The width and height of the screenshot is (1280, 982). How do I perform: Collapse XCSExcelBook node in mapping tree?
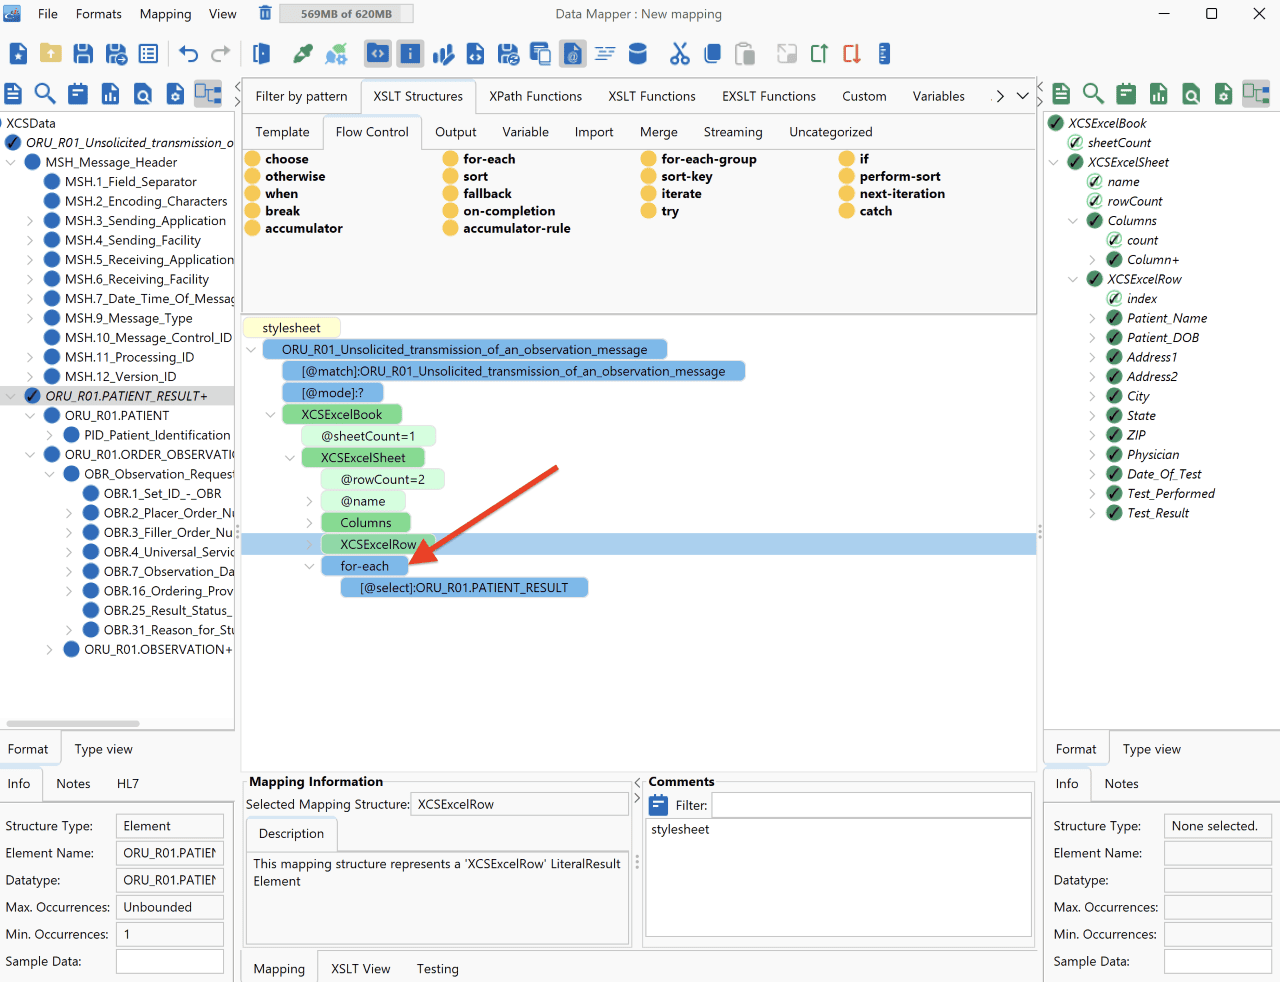[270, 414]
